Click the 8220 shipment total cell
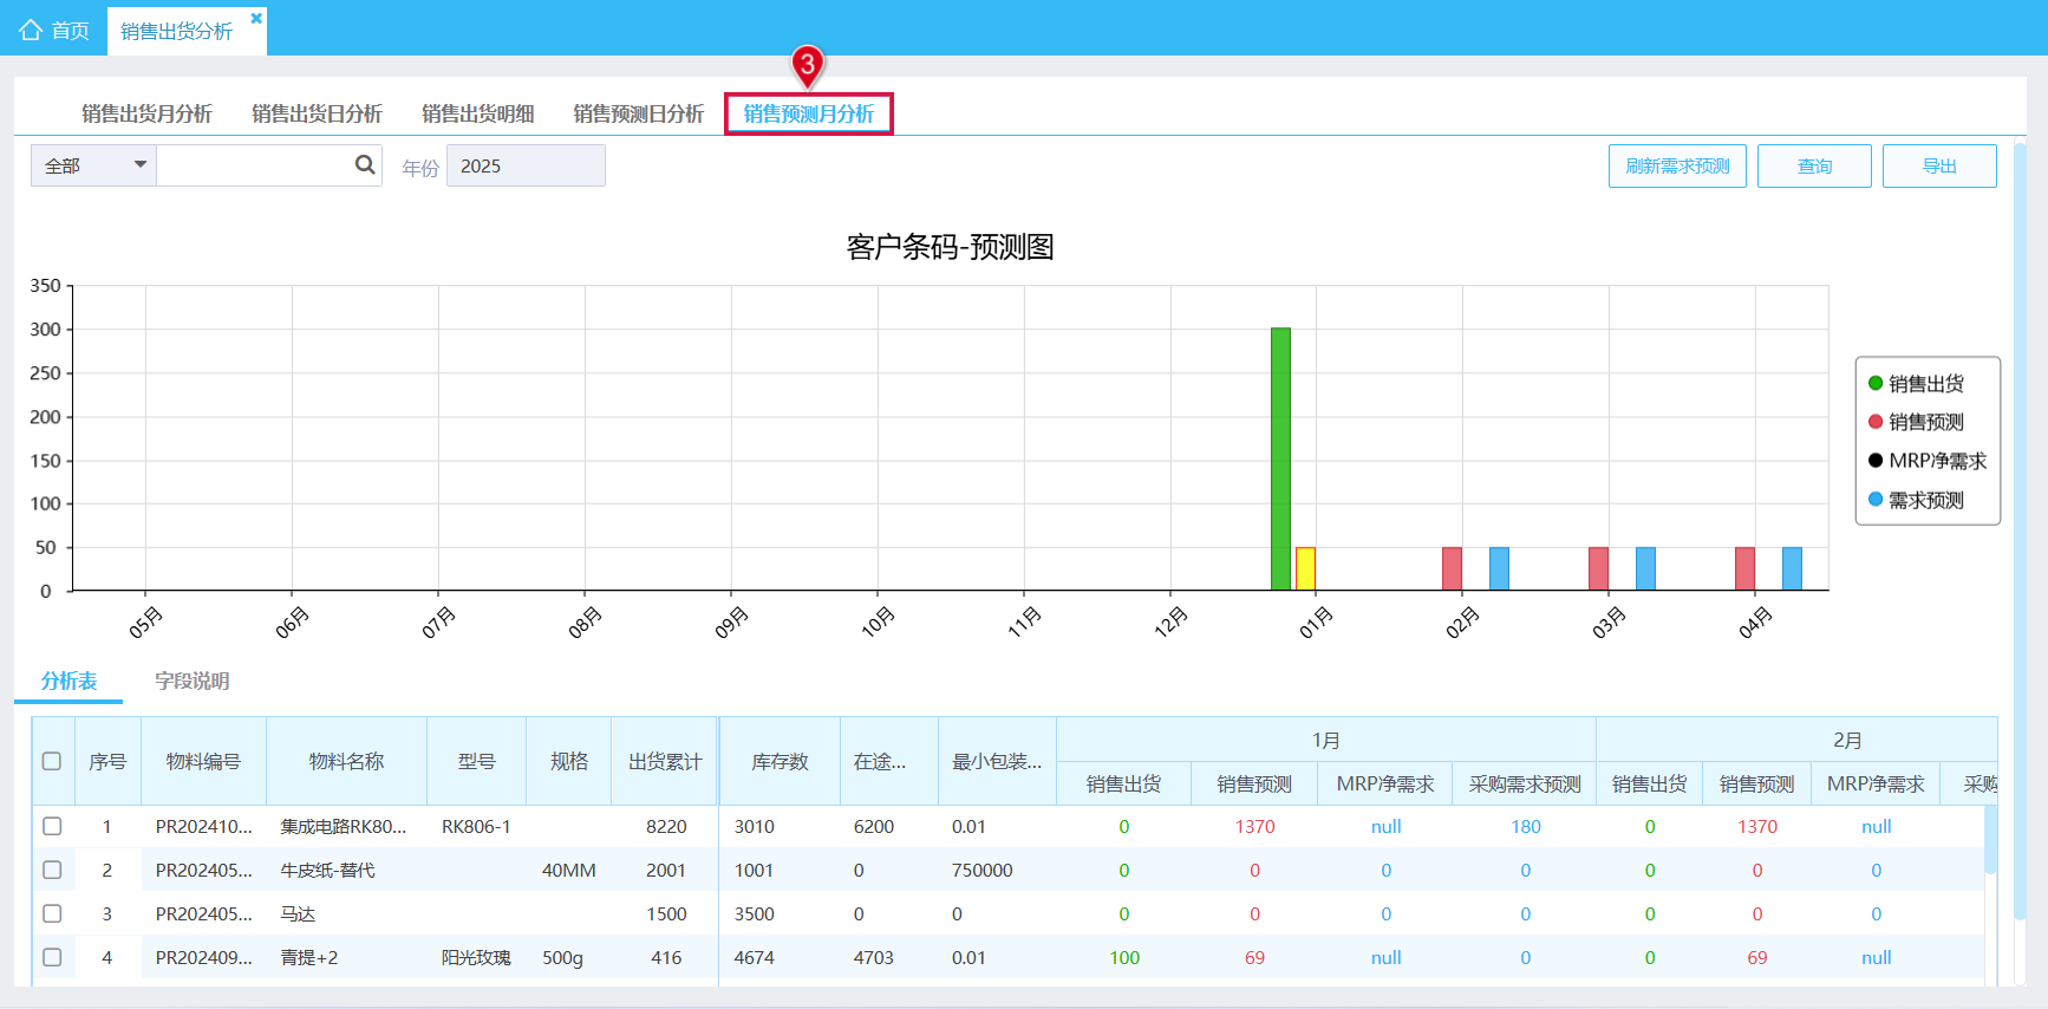The height and width of the screenshot is (1009, 2048). pos(666,826)
